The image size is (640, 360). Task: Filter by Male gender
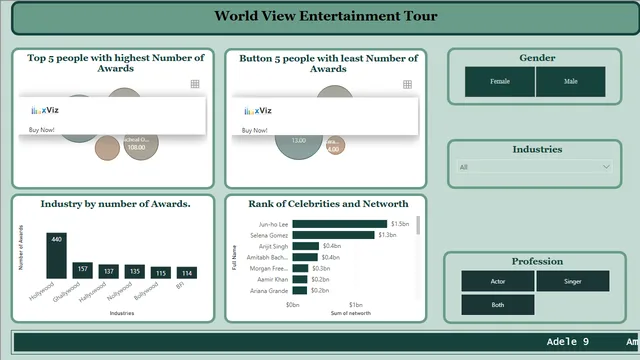tap(571, 82)
